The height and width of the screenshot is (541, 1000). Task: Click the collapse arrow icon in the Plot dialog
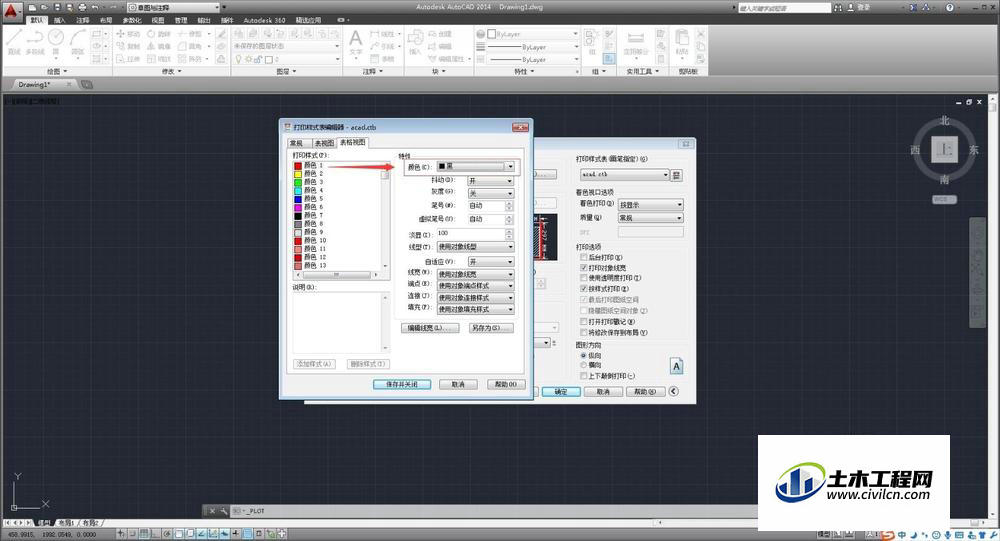[x=673, y=391]
